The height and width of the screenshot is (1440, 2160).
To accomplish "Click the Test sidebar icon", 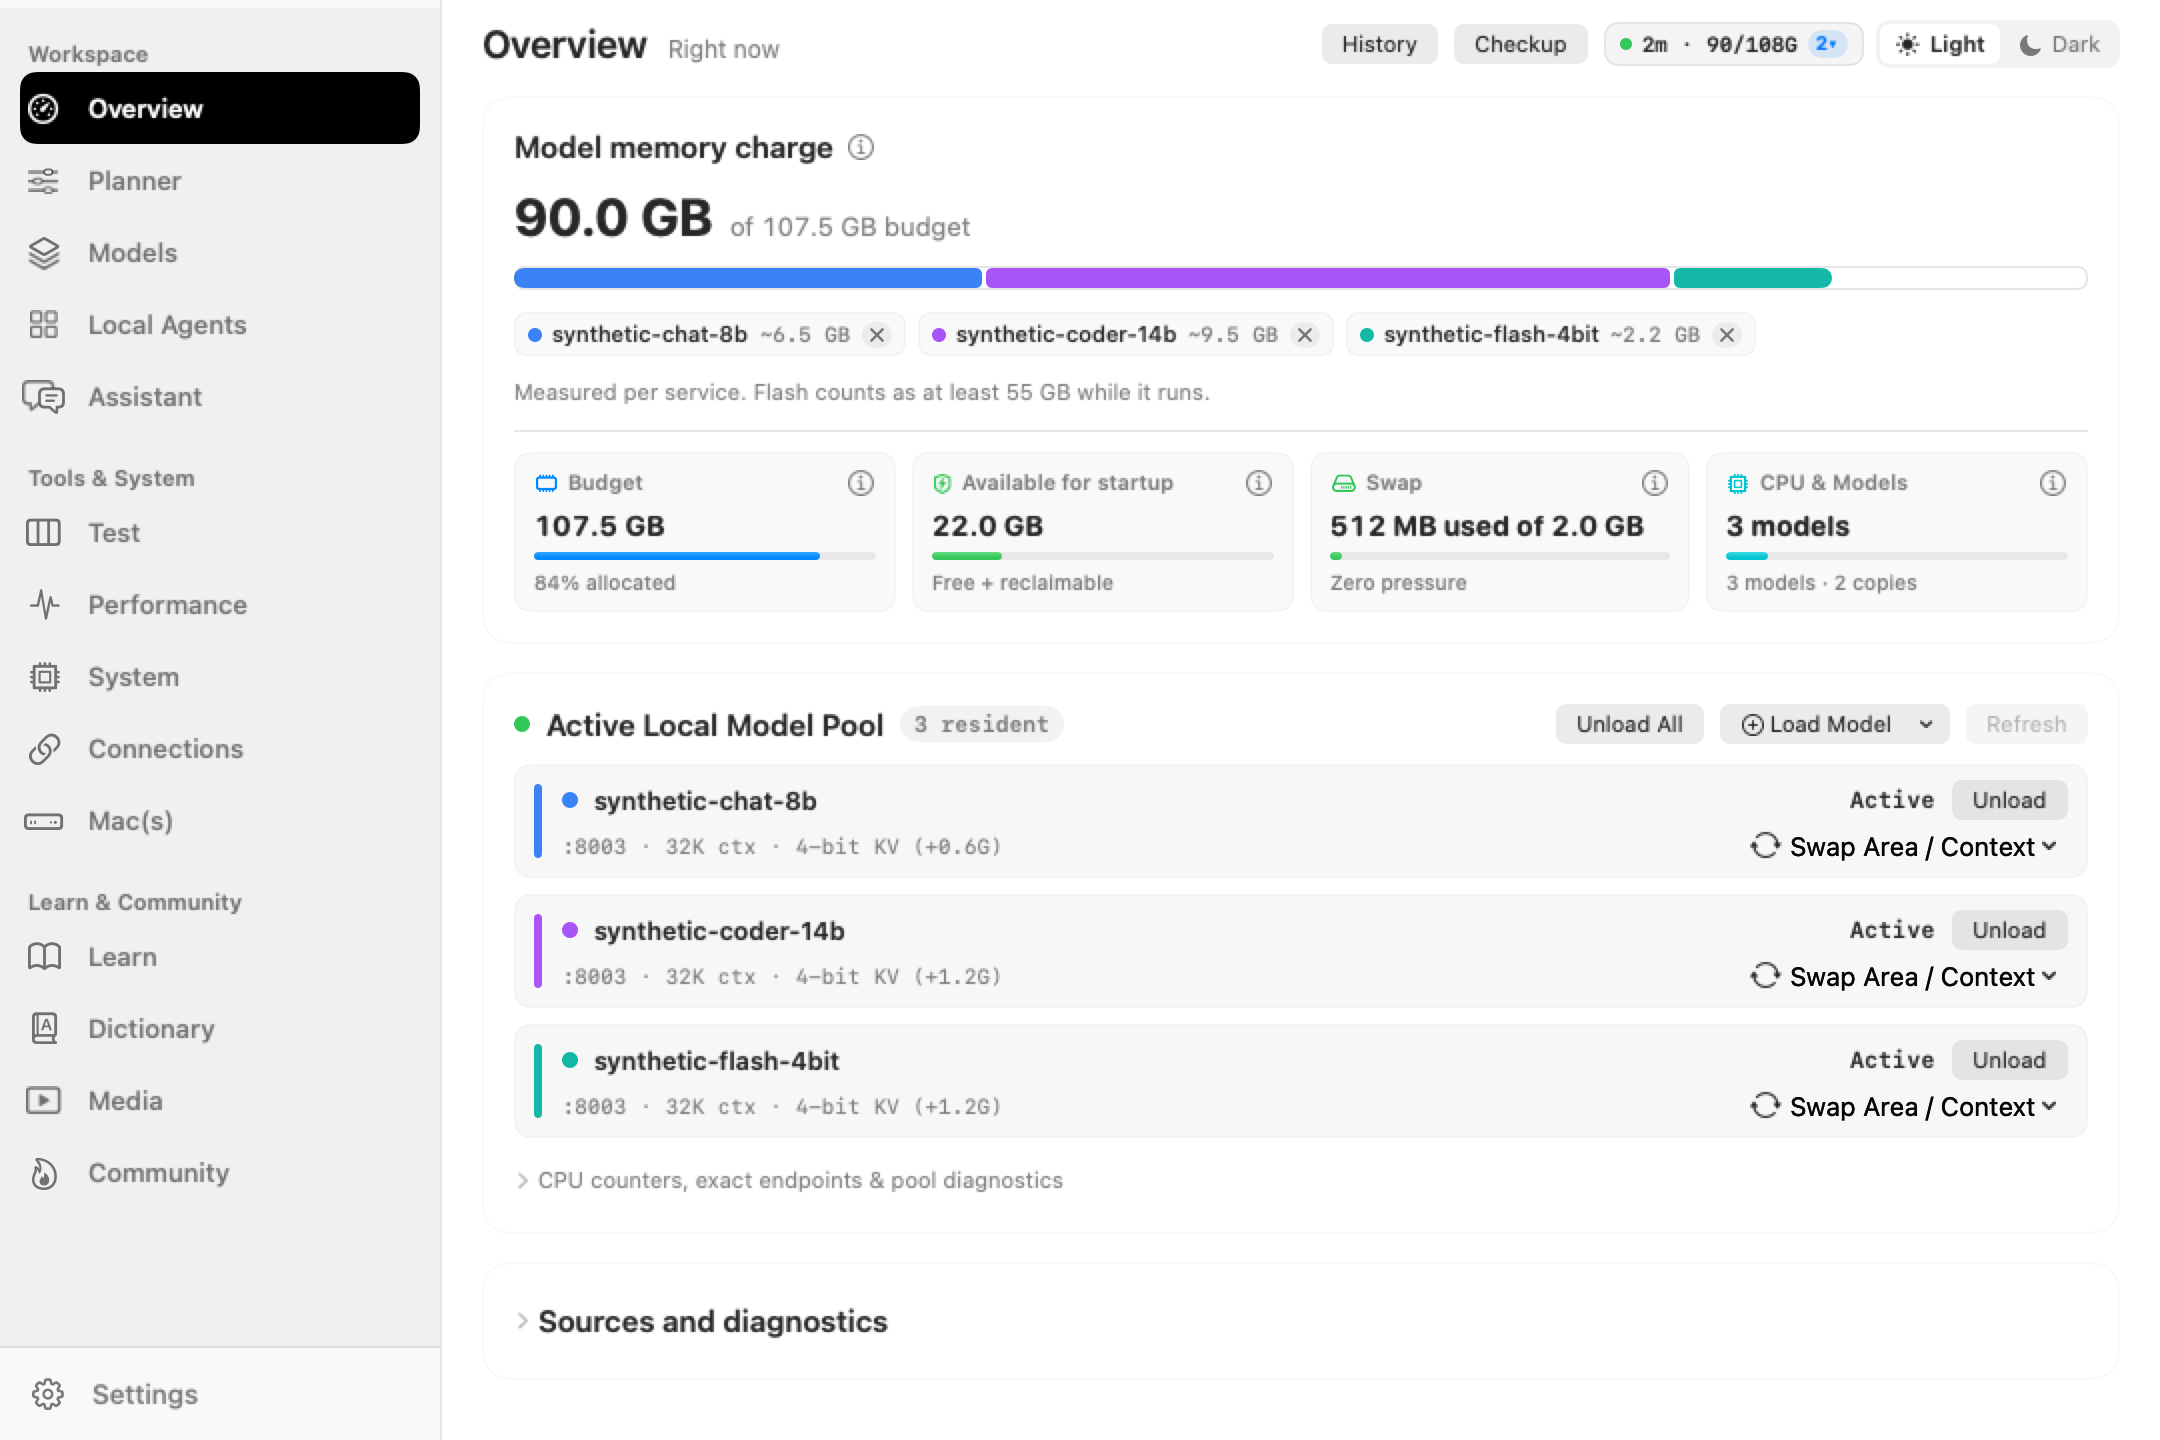I will pos(43,533).
